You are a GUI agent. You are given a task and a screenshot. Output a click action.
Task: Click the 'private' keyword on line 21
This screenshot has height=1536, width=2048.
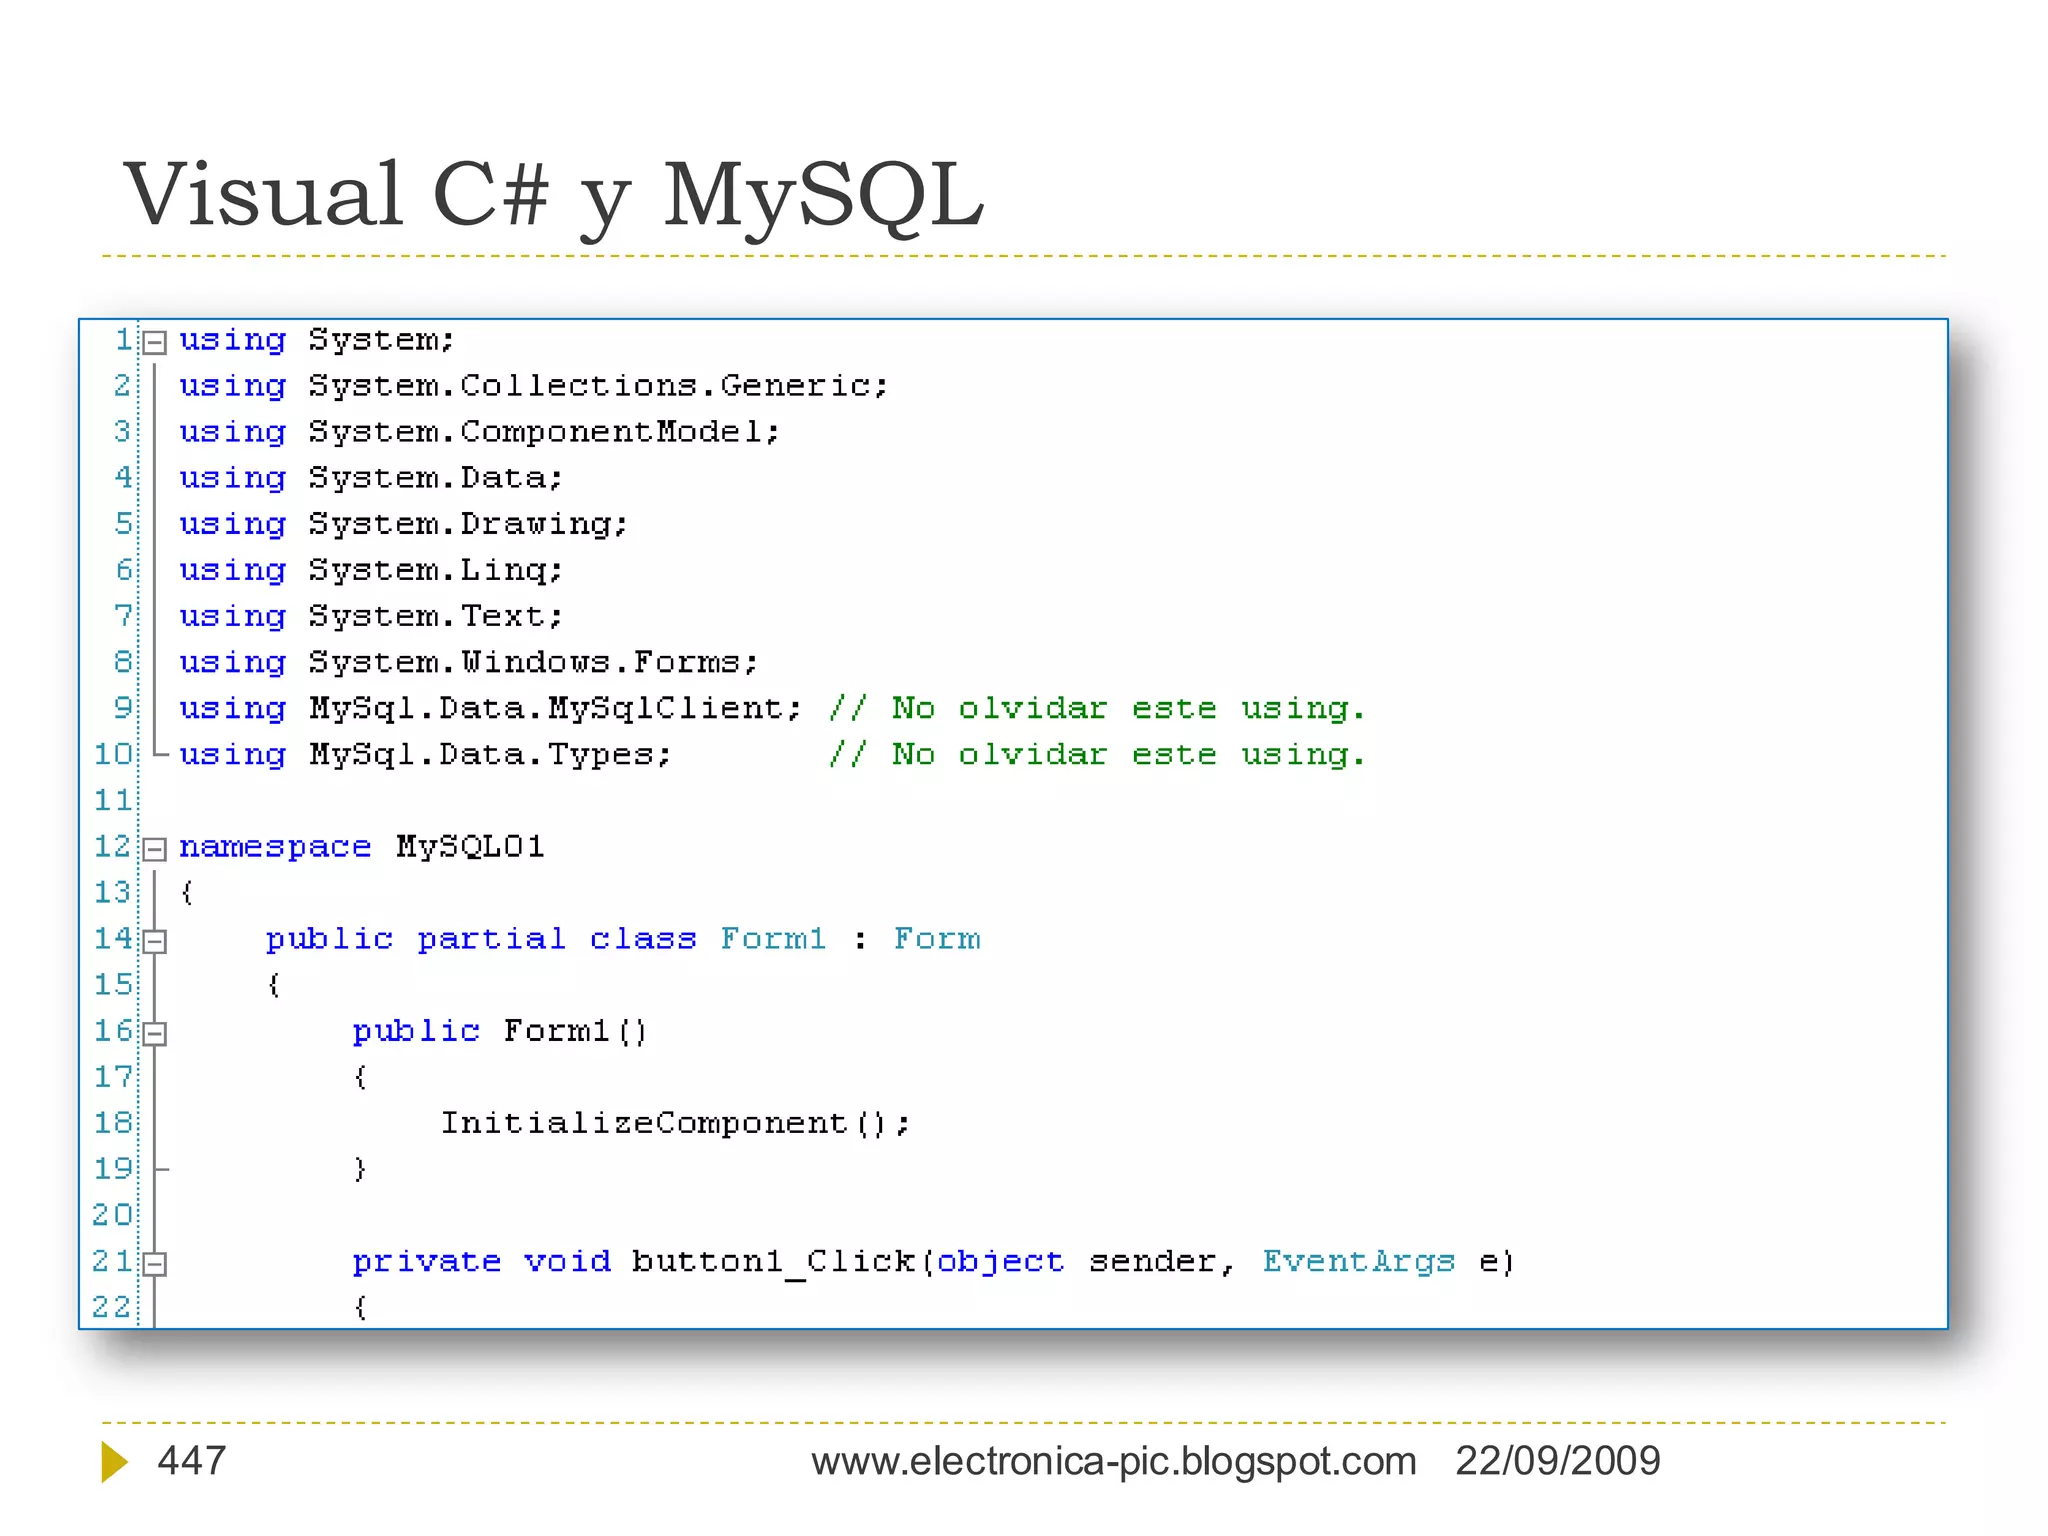click(x=427, y=1263)
